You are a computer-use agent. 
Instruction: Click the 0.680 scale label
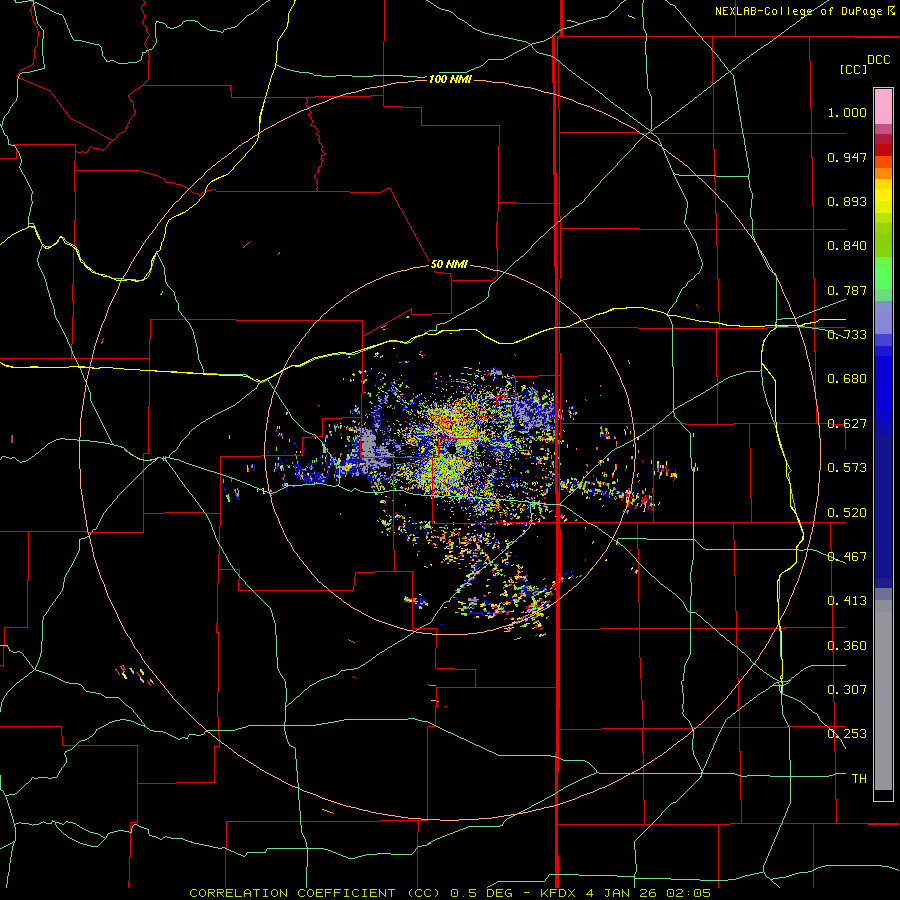tap(847, 379)
